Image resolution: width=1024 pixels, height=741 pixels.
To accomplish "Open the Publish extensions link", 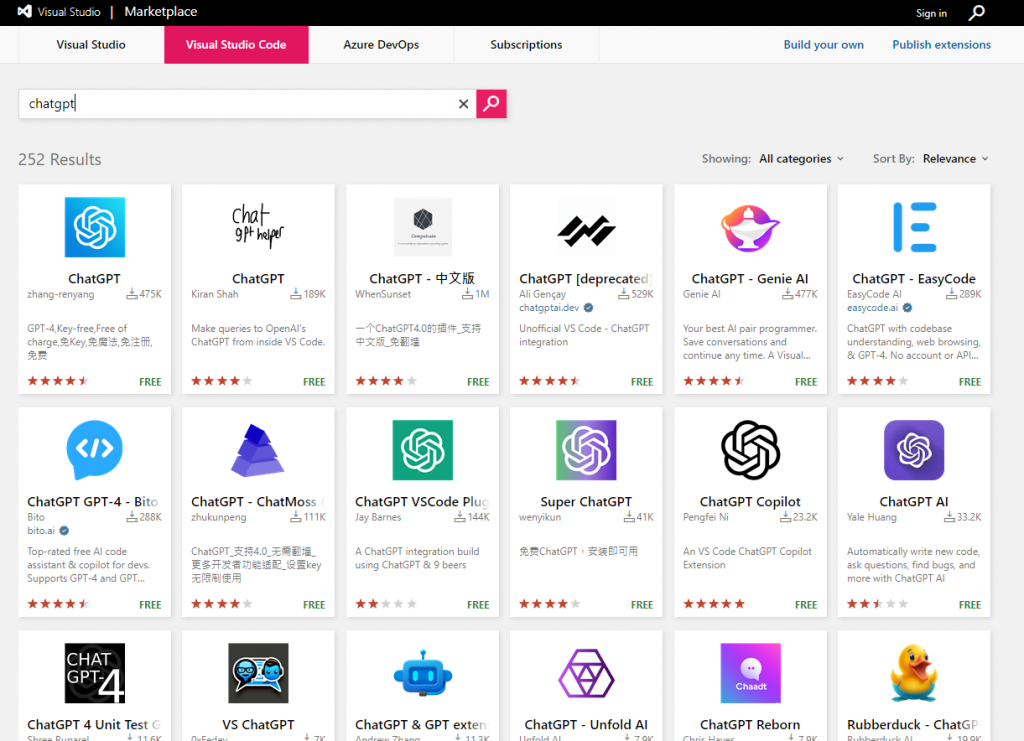I will click(941, 44).
